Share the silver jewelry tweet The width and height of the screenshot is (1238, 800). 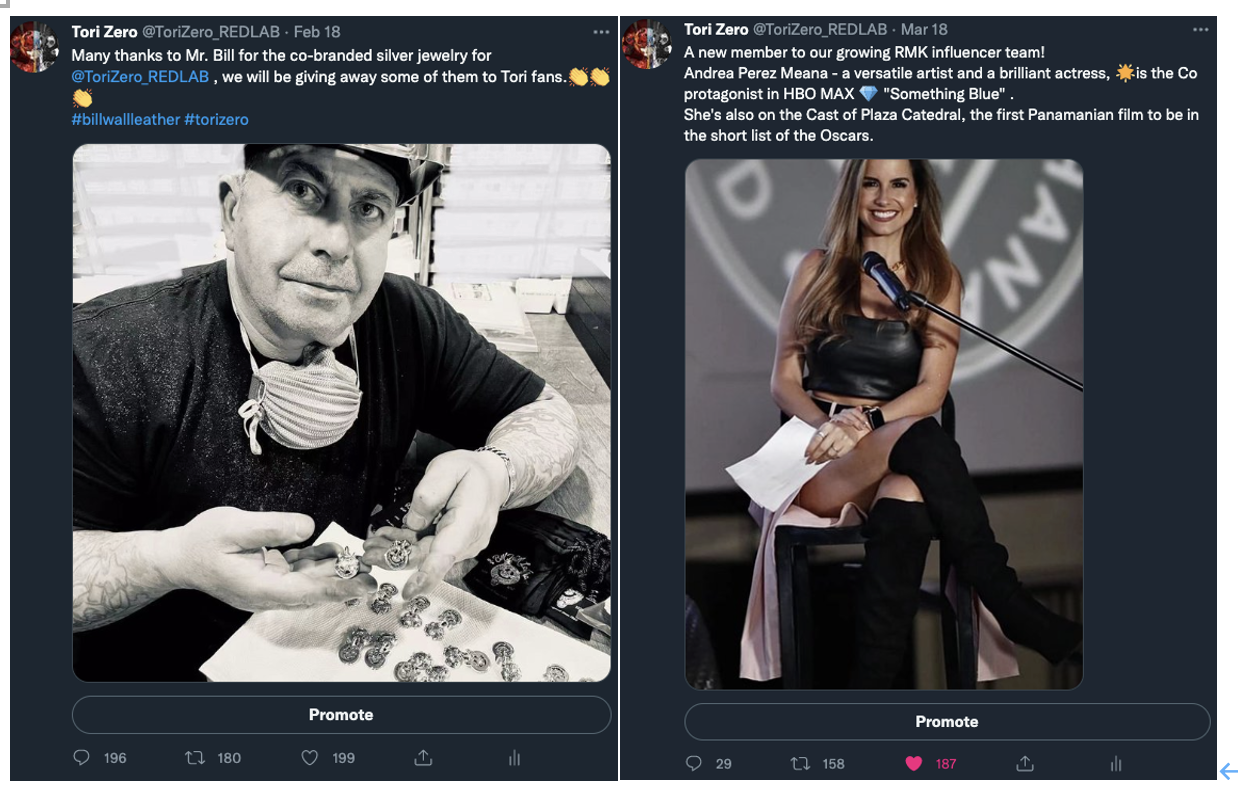(423, 758)
